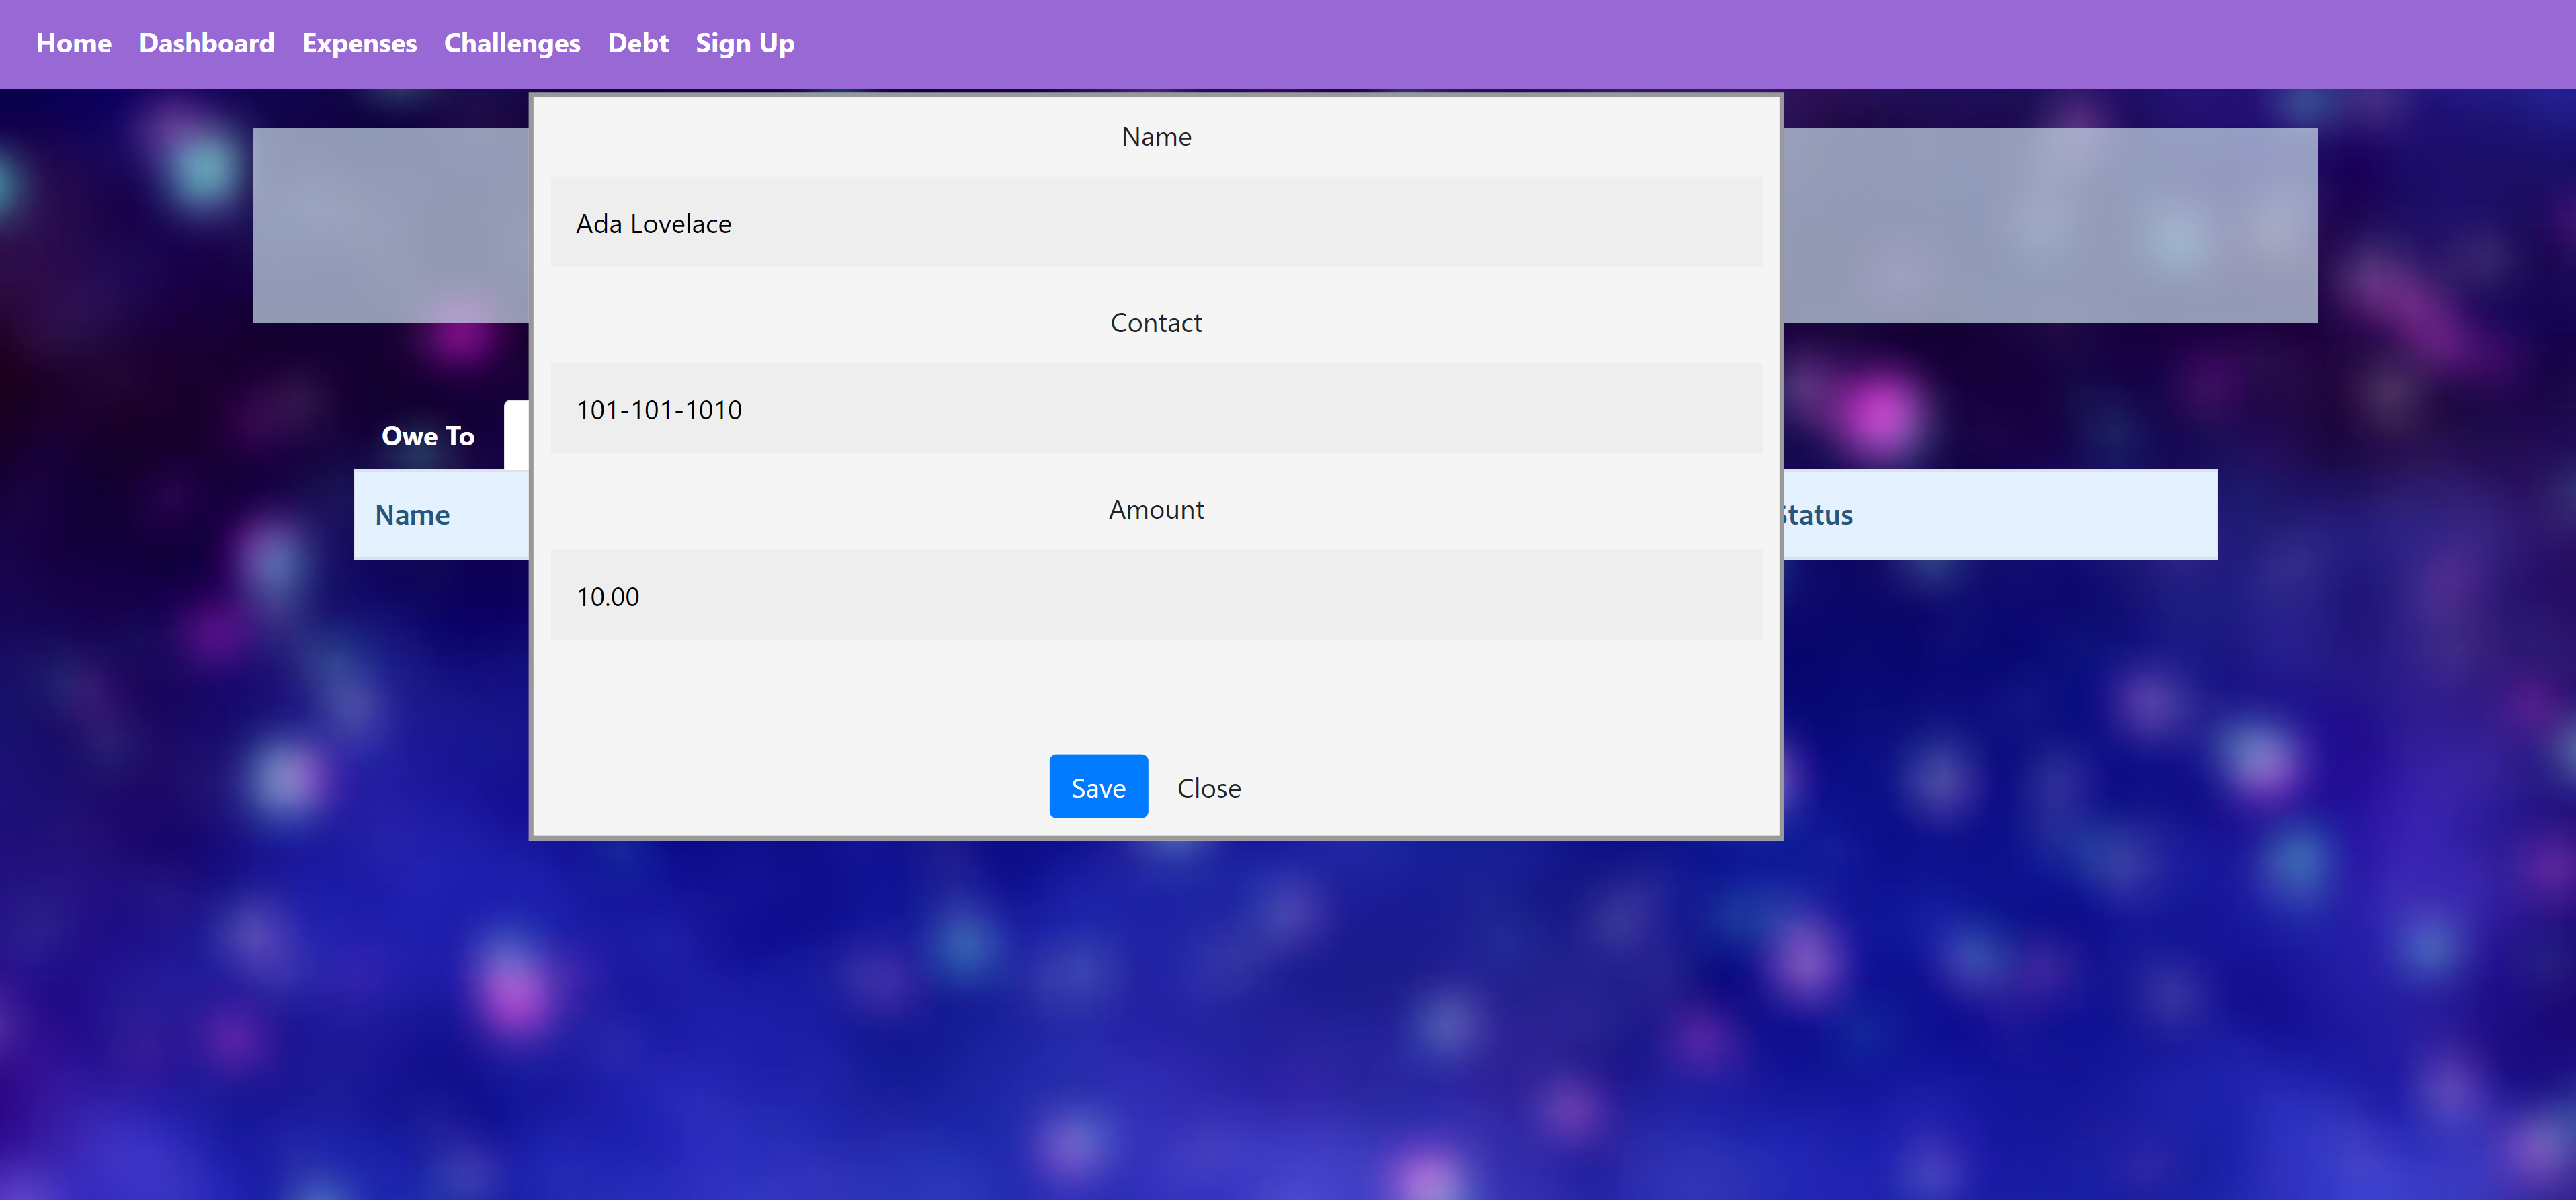Dismiss the dialog with the Close button

[x=1208, y=787]
